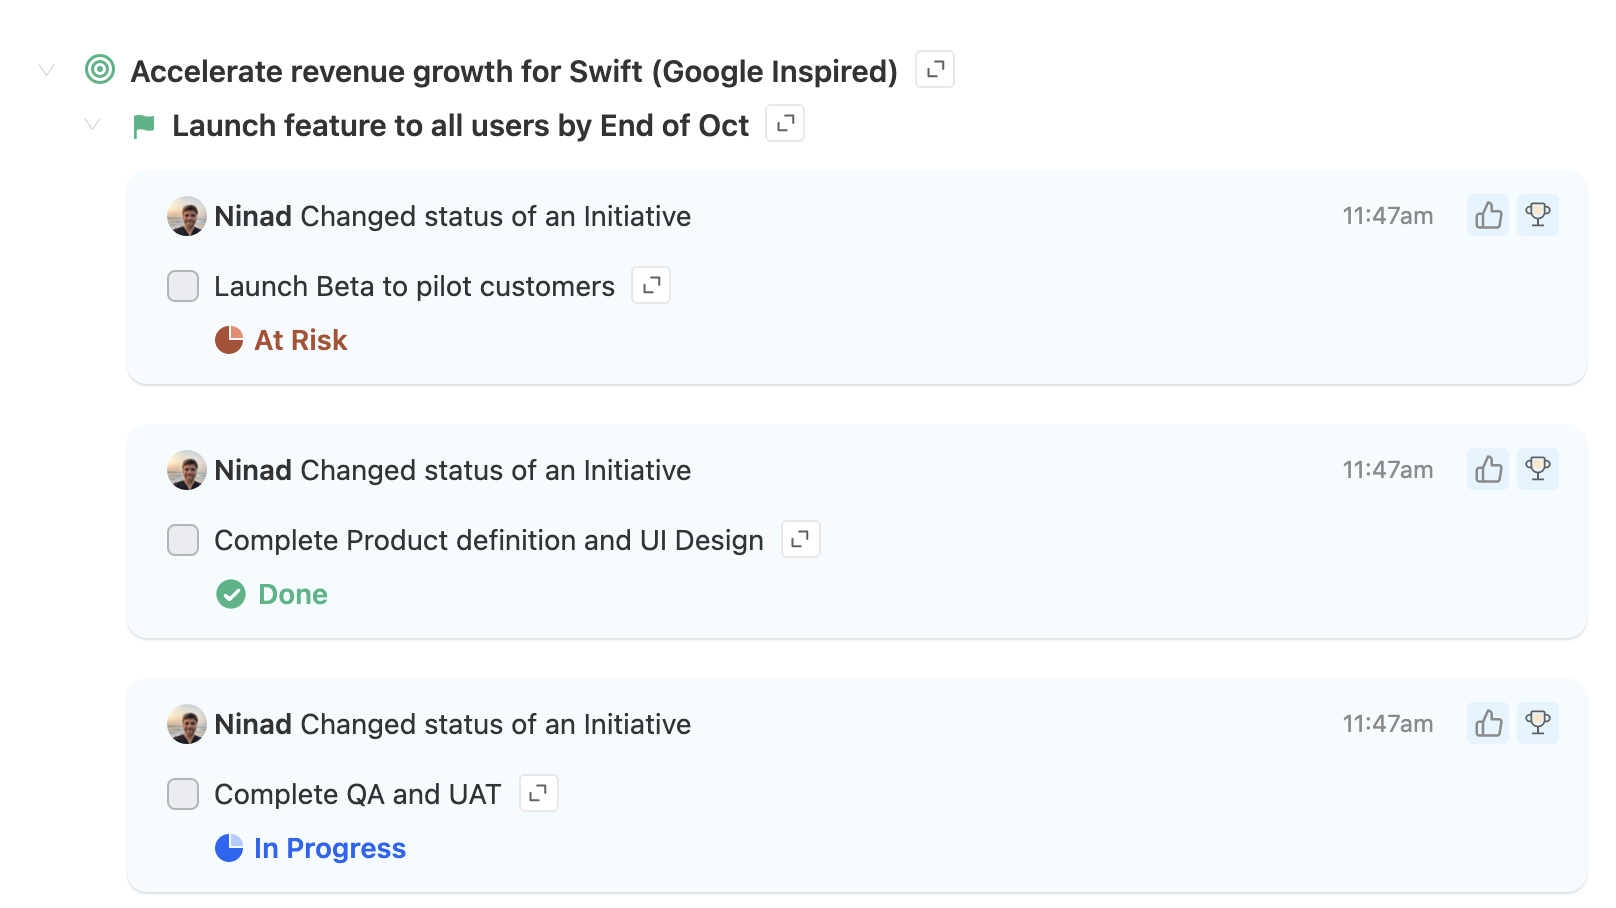The image size is (1616, 908).
Task: Click the 11:47am timestamp on Launch Beta card
Action: tap(1388, 216)
